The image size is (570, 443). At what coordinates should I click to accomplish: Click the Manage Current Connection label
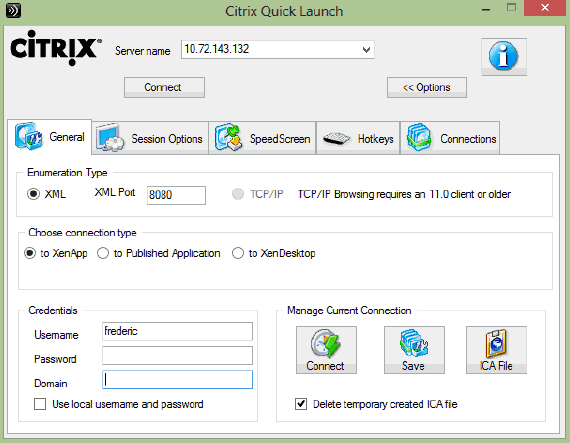coord(349,310)
